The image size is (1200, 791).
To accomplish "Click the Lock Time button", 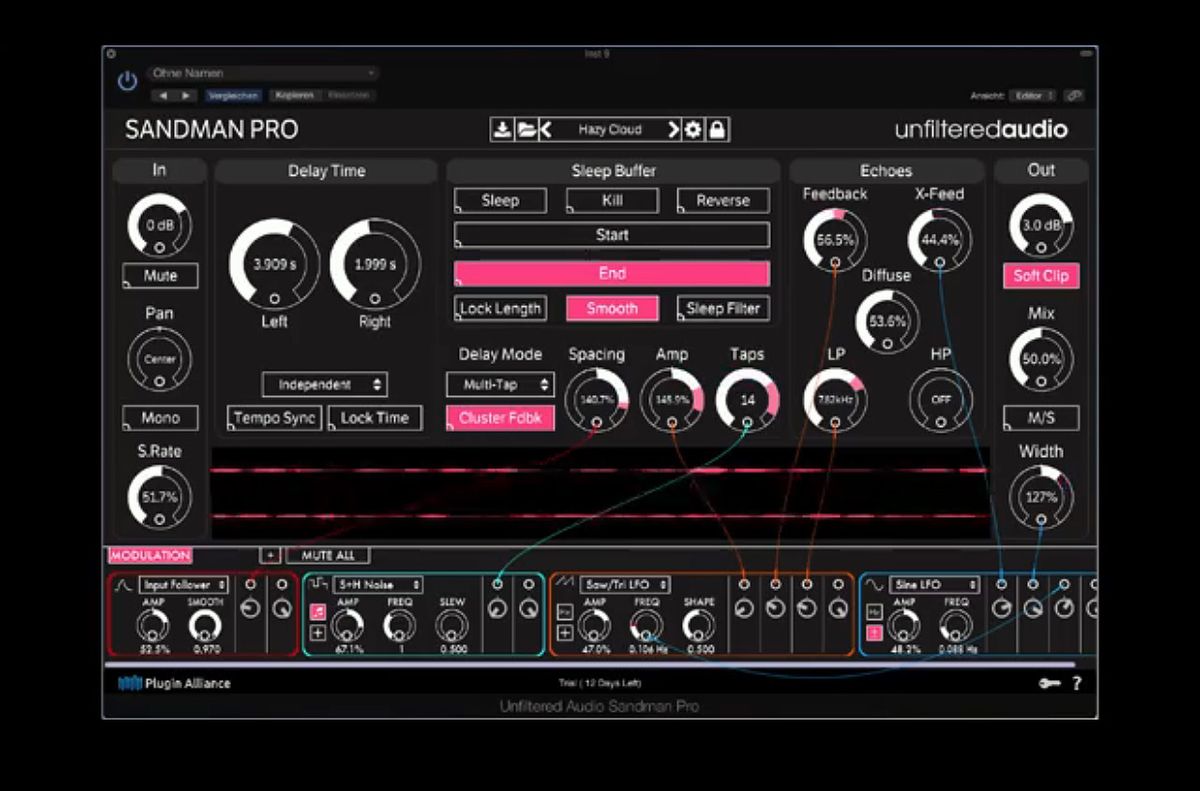I will [x=375, y=418].
